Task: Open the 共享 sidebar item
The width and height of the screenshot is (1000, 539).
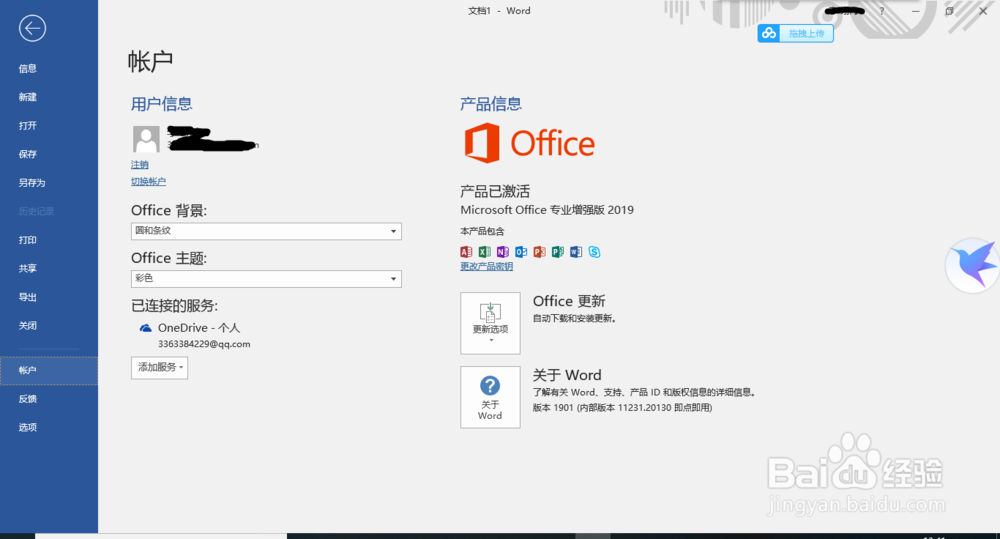Action: 49,269
